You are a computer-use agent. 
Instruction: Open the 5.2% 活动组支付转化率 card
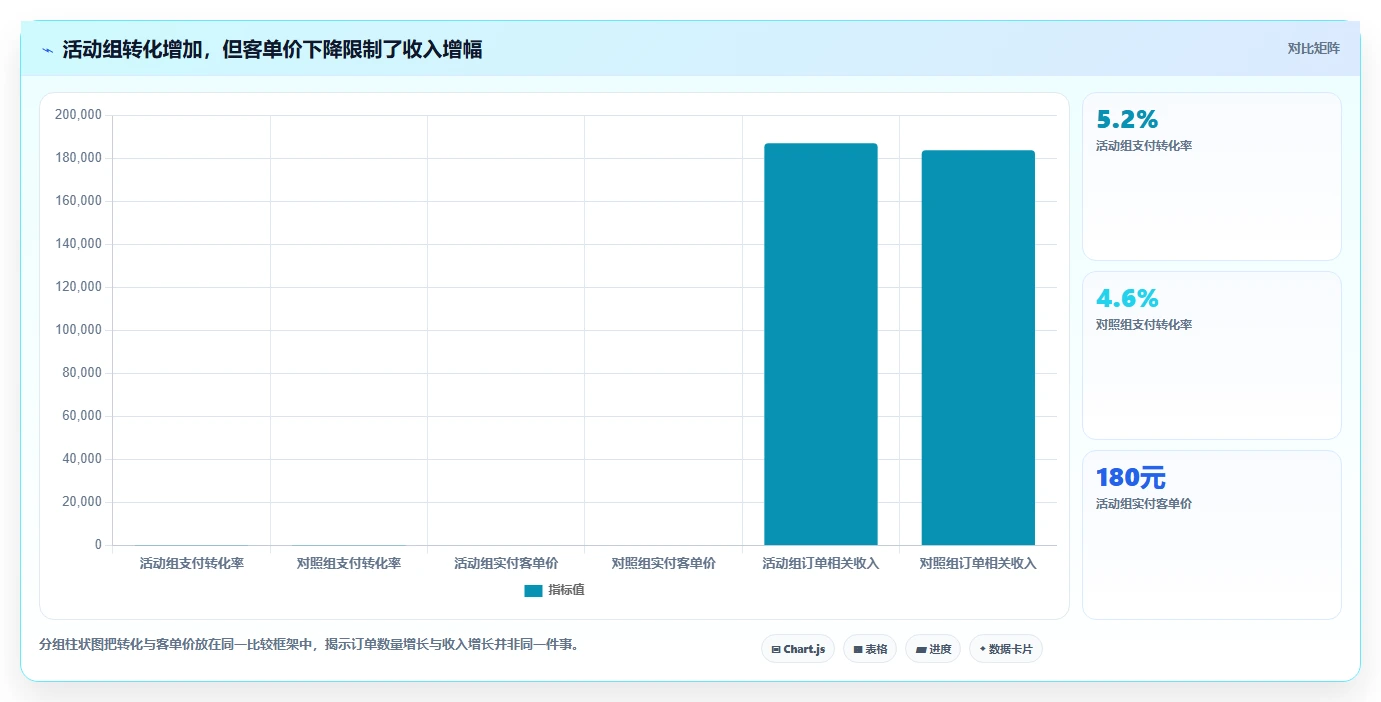coord(1212,177)
